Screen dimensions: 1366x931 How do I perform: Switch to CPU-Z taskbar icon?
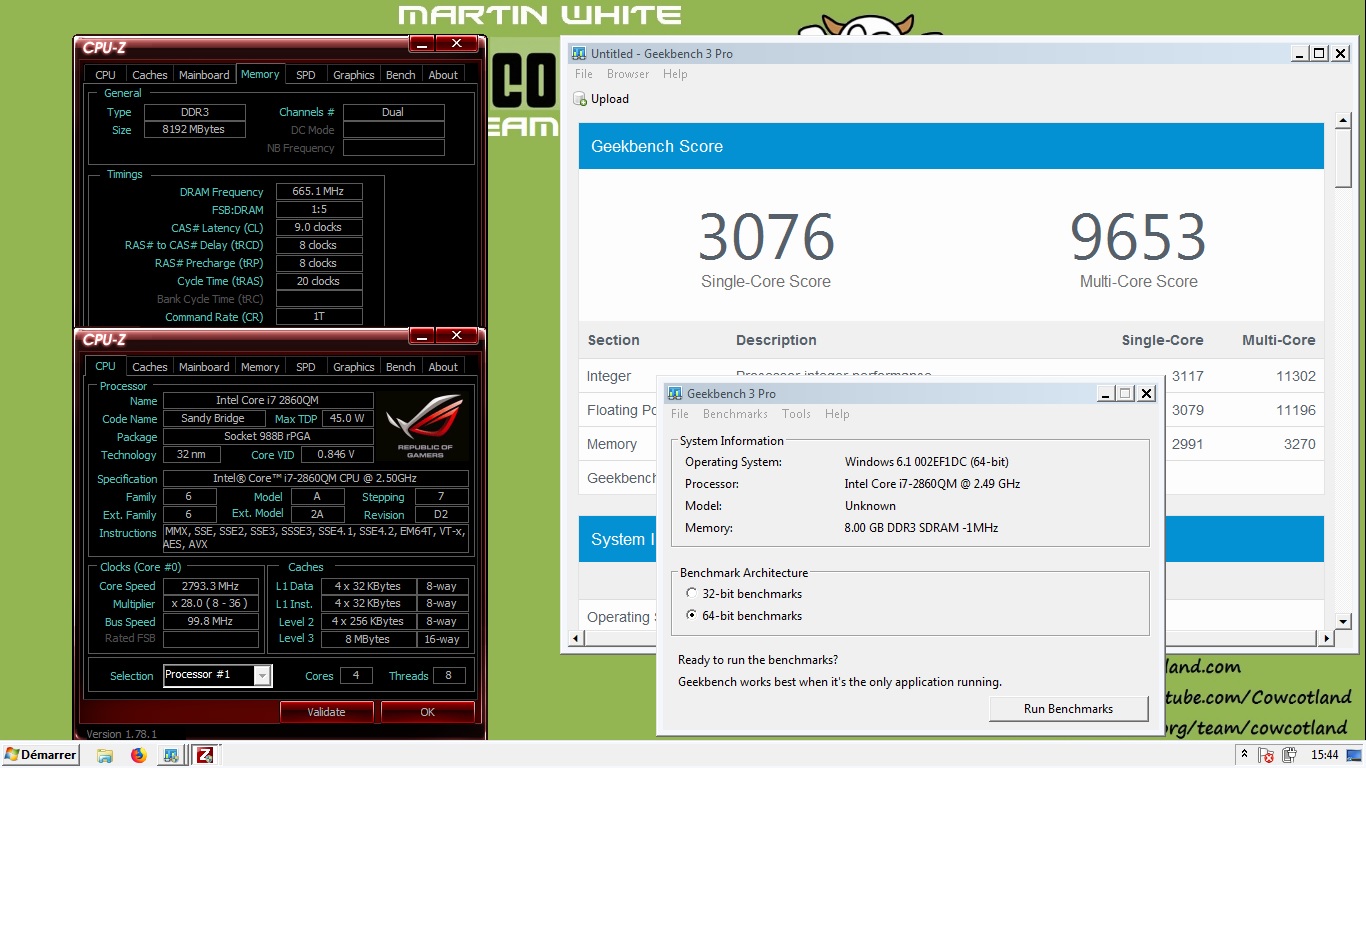click(x=205, y=755)
